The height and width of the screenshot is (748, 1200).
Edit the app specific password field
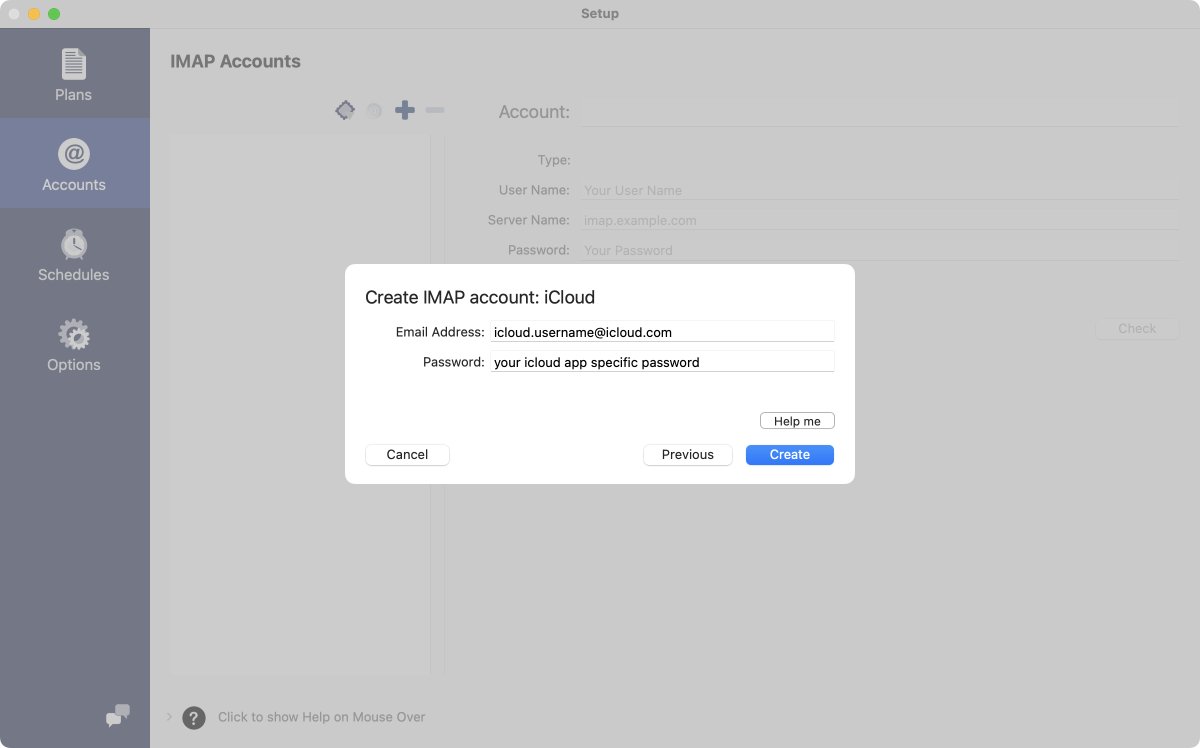[663, 362]
